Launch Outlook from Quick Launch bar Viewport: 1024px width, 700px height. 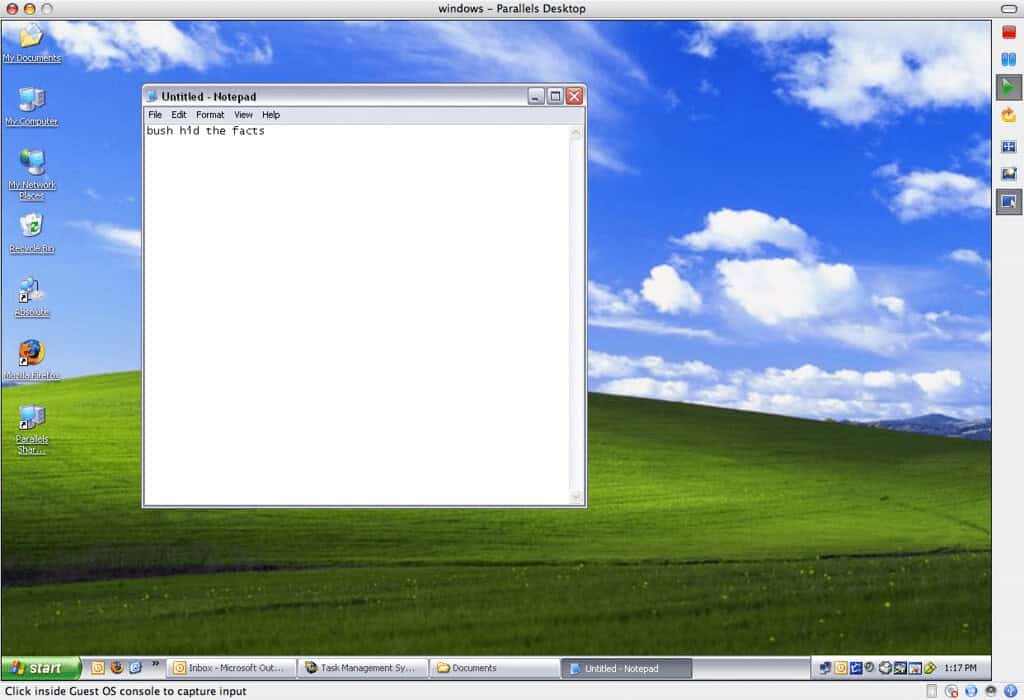(x=98, y=667)
